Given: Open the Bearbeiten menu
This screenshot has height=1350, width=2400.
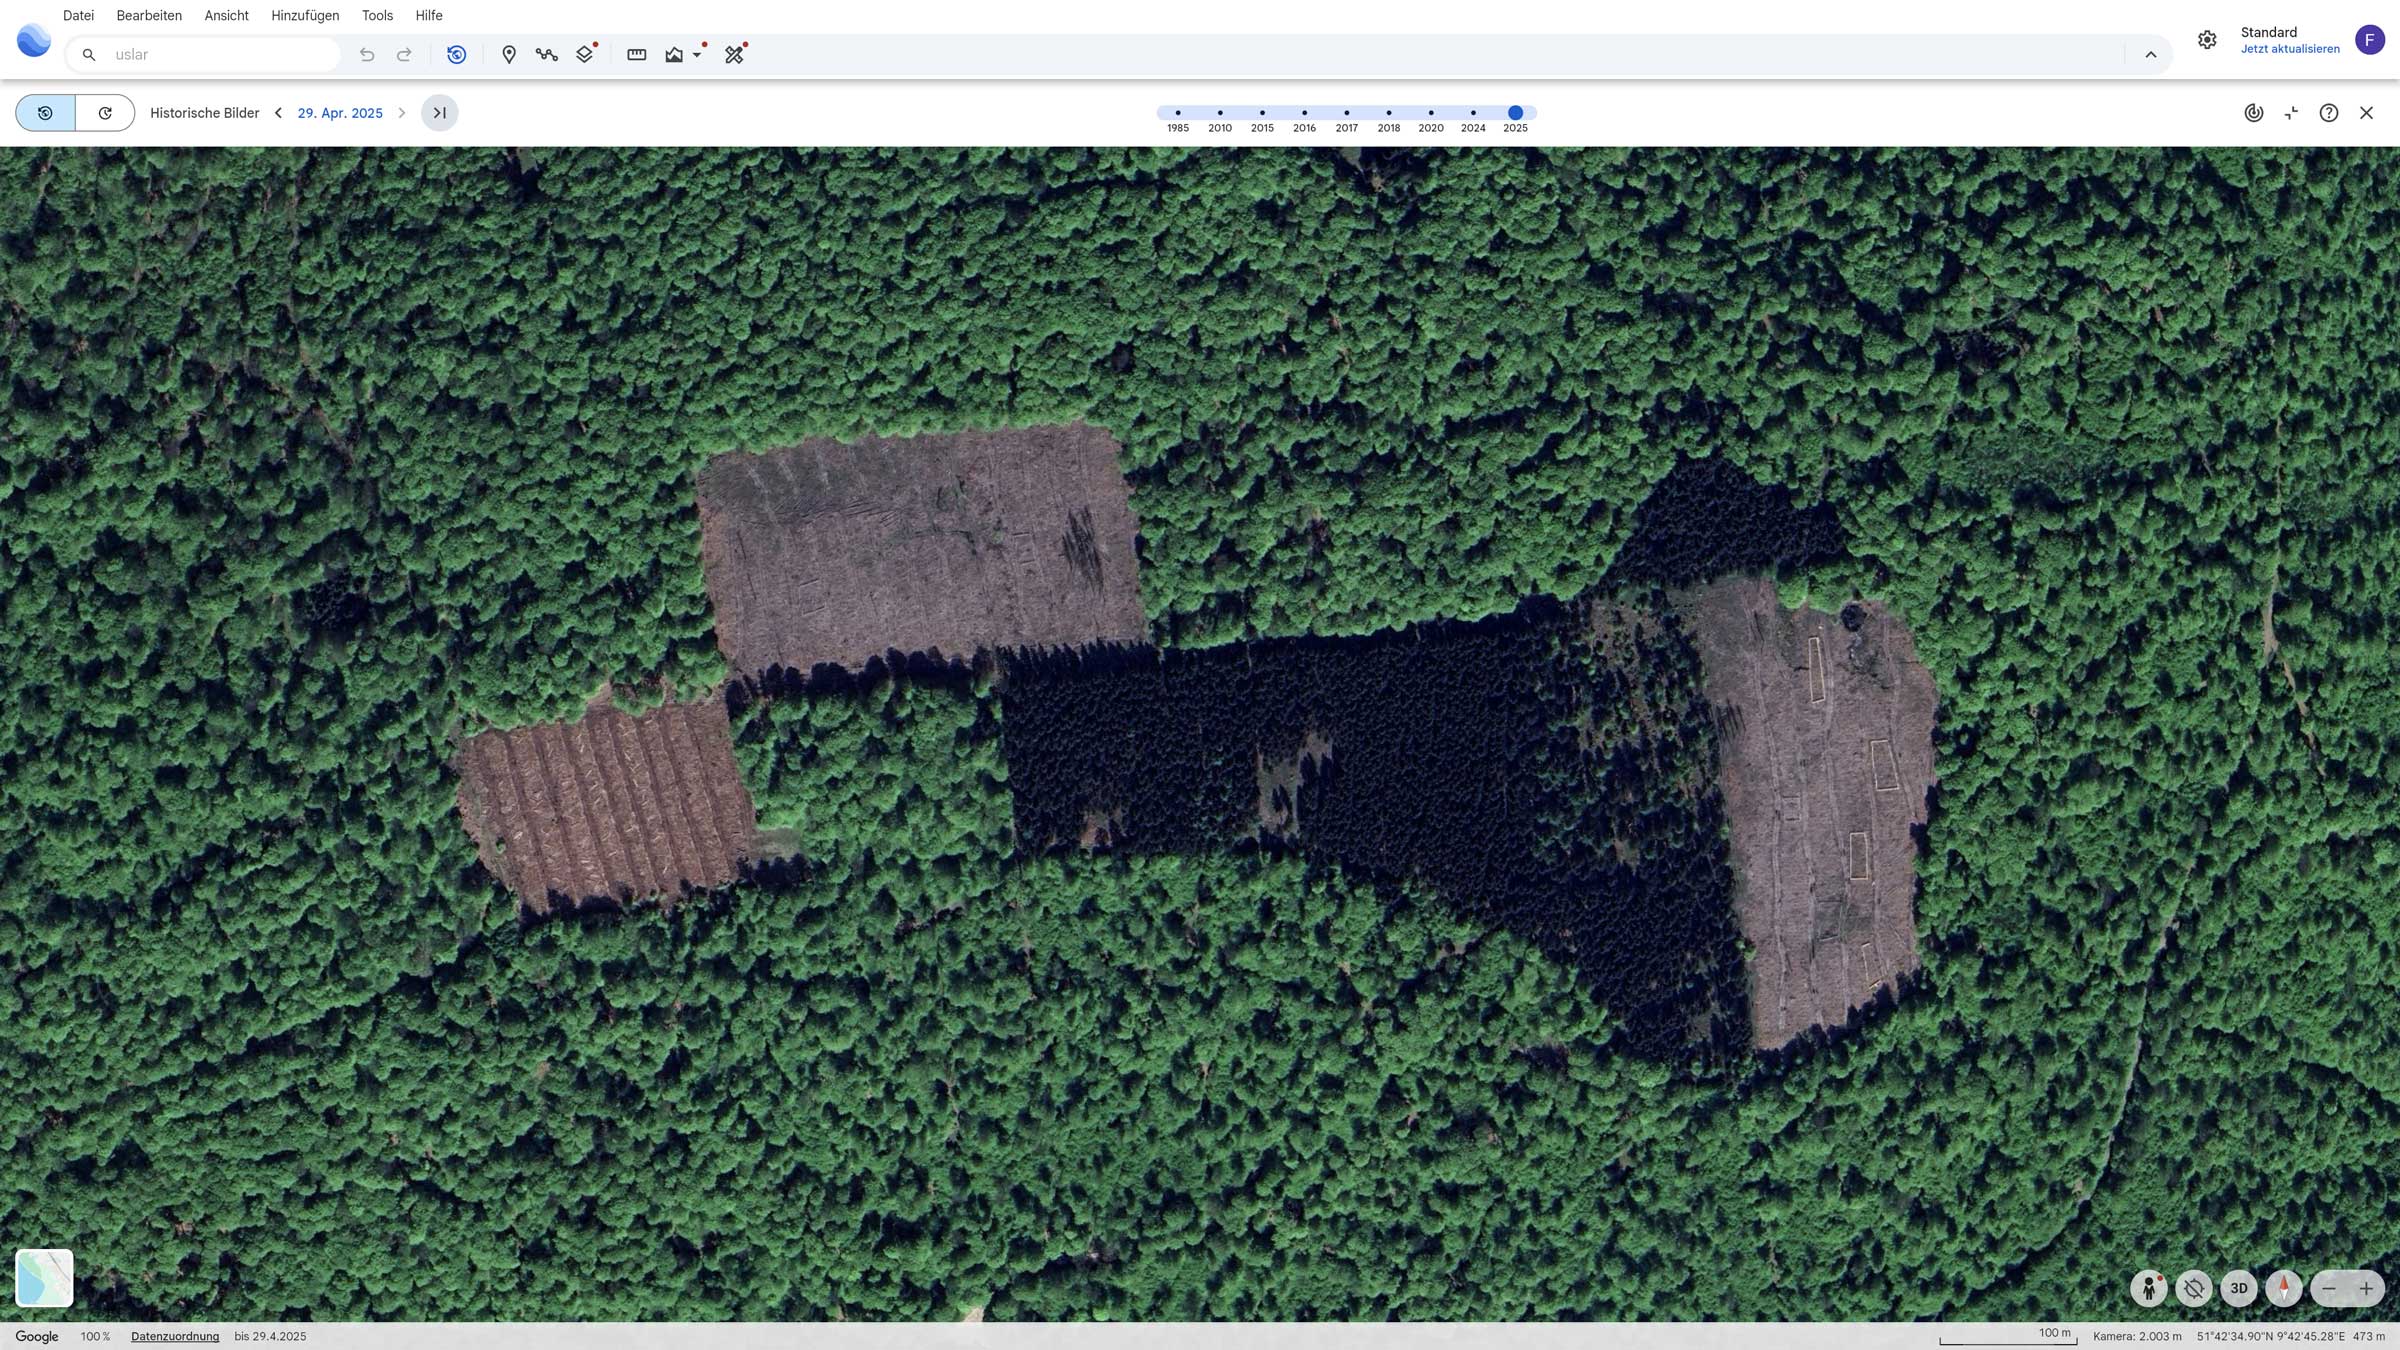Looking at the screenshot, I should click(149, 15).
